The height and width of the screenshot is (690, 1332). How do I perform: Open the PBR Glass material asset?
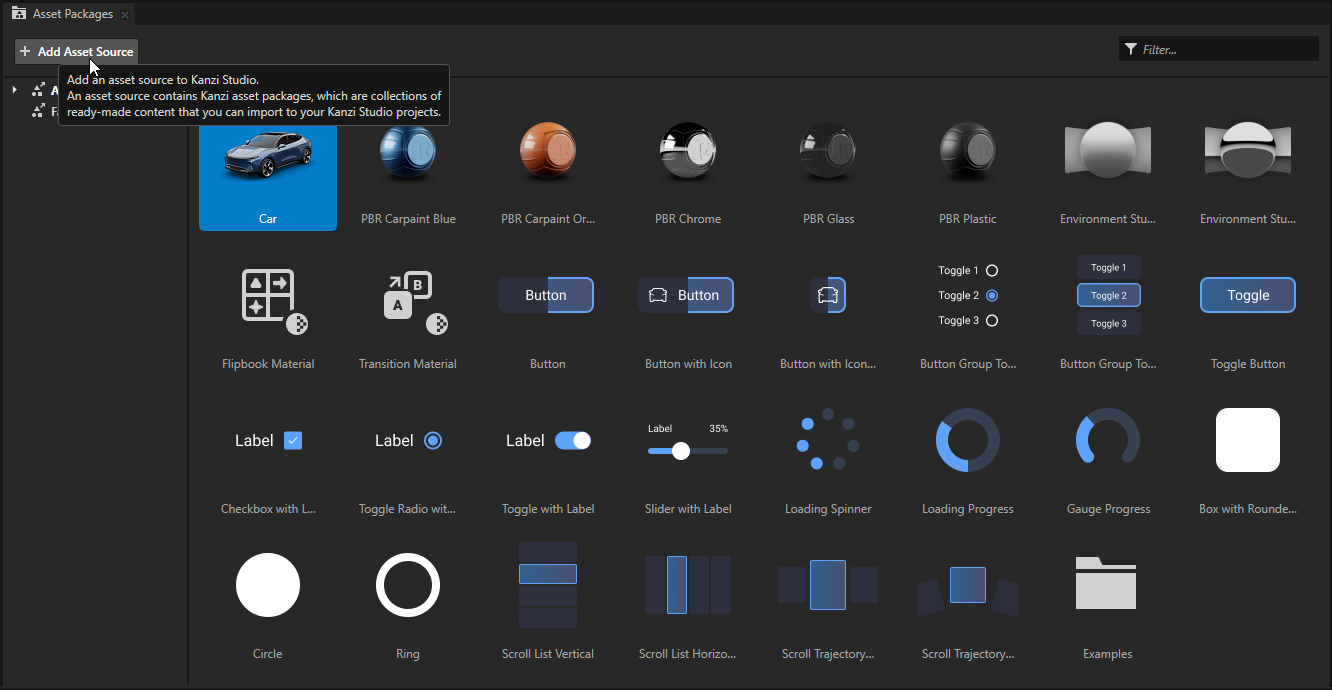(828, 151)
